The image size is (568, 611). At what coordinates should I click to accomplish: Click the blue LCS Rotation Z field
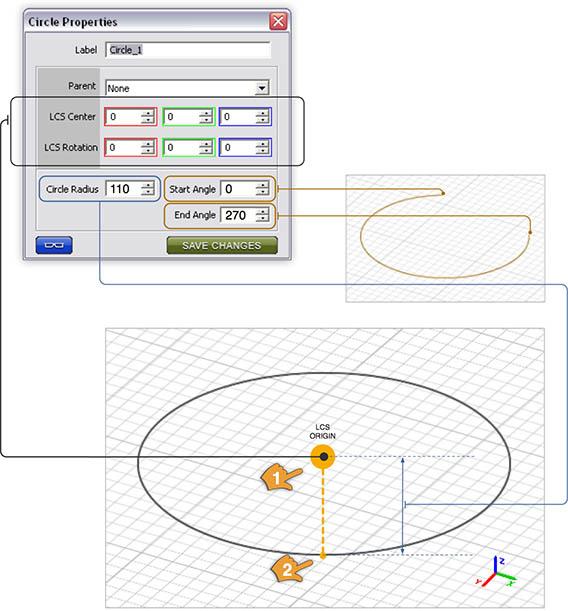(x=245, y=147)
